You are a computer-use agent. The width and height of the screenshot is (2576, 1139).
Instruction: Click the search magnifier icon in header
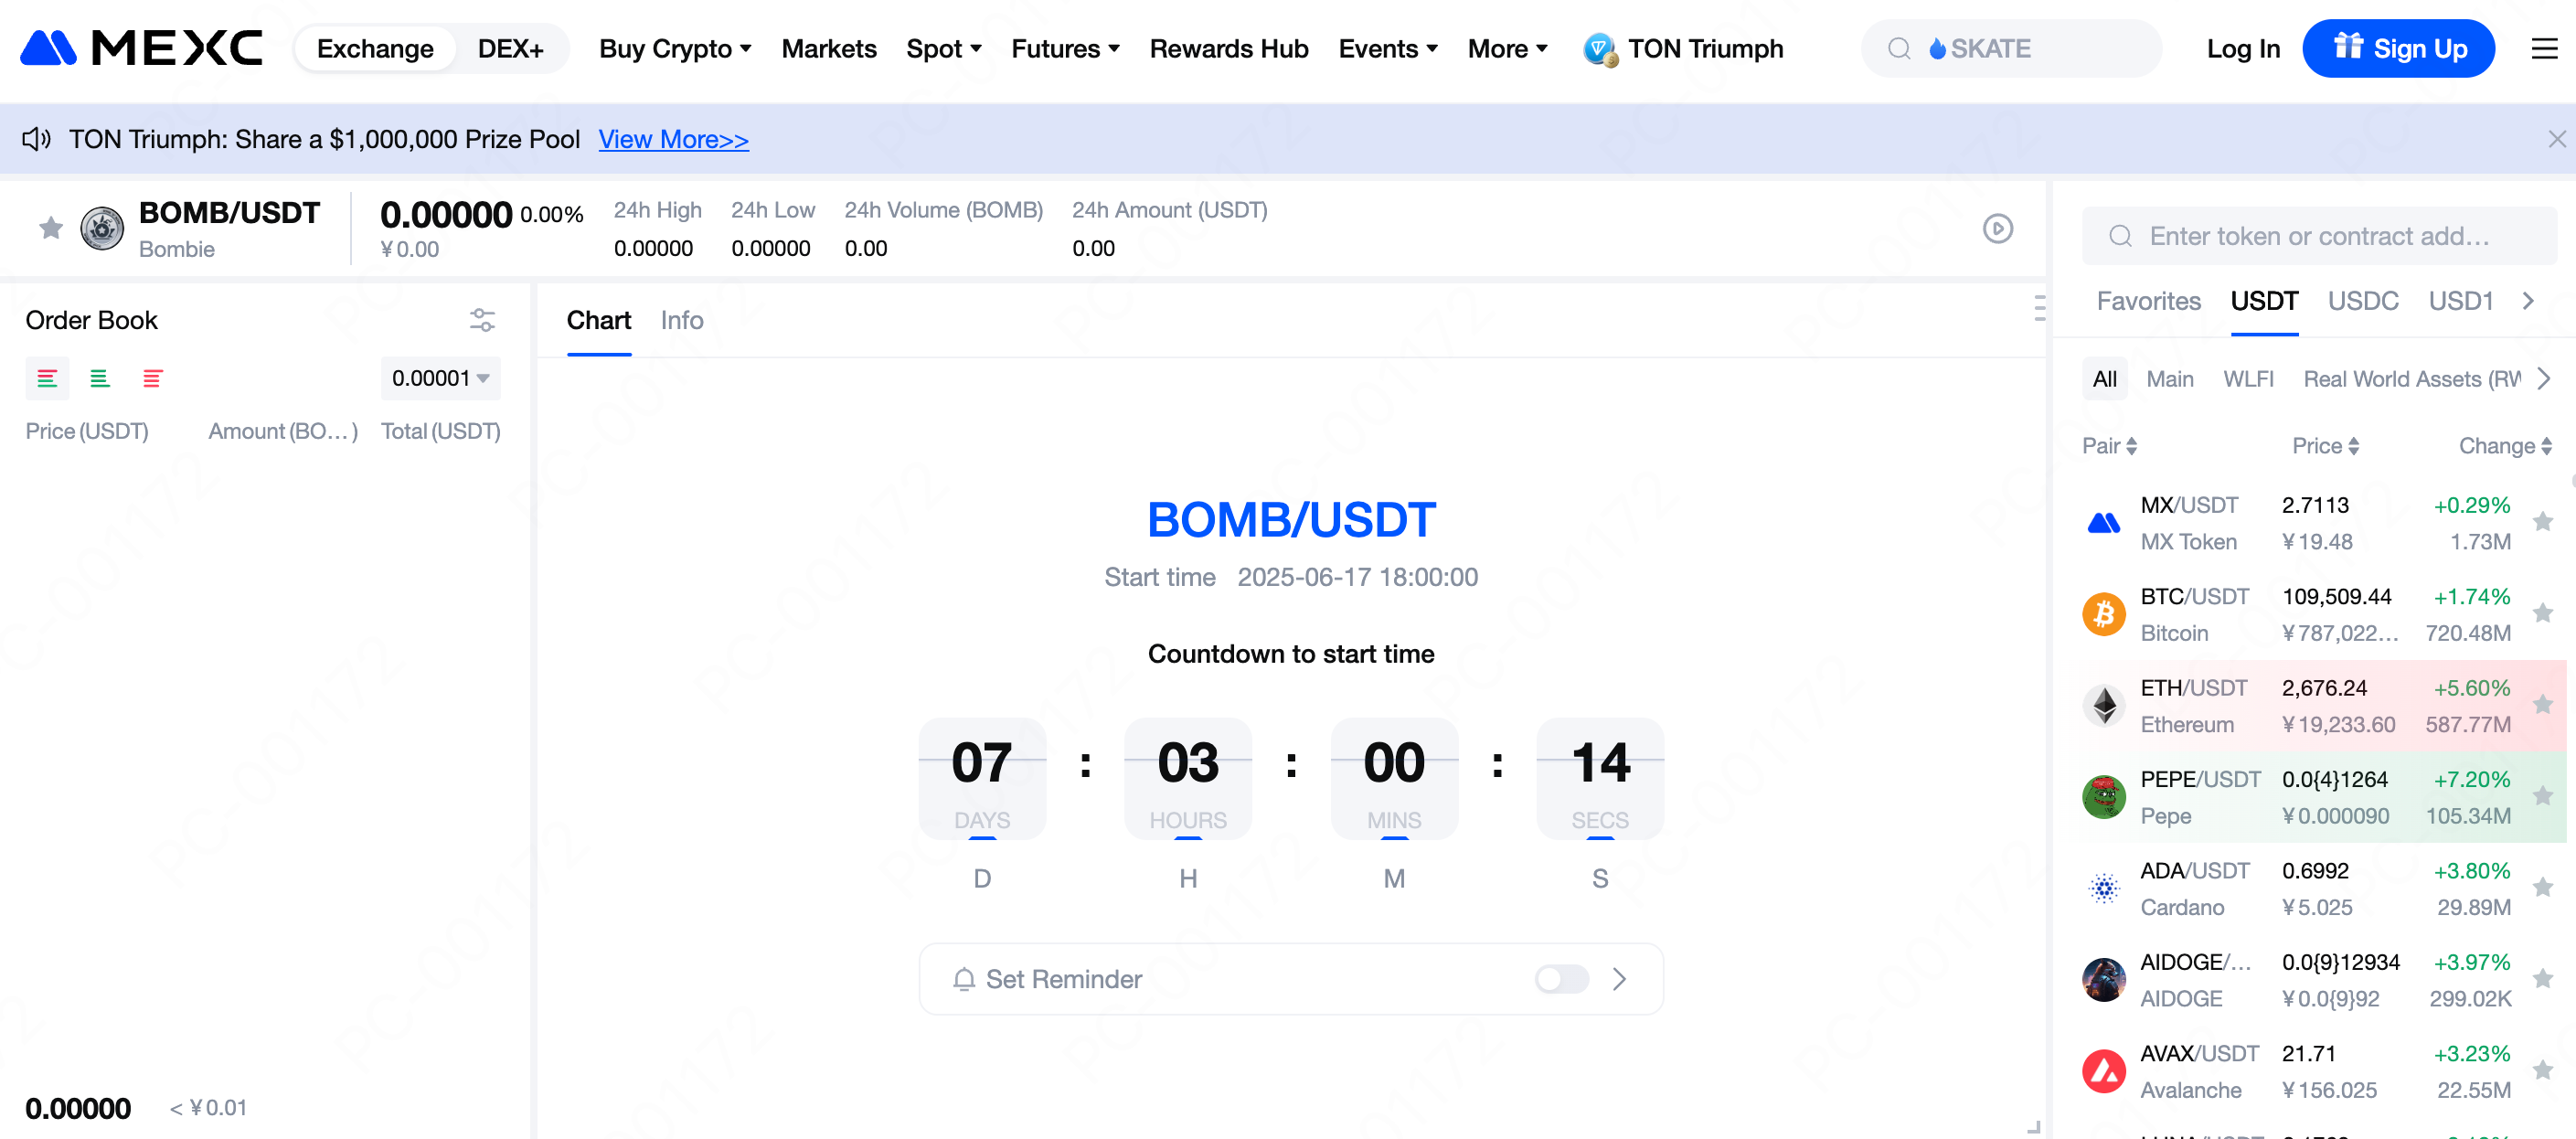tap(1898, 49)
